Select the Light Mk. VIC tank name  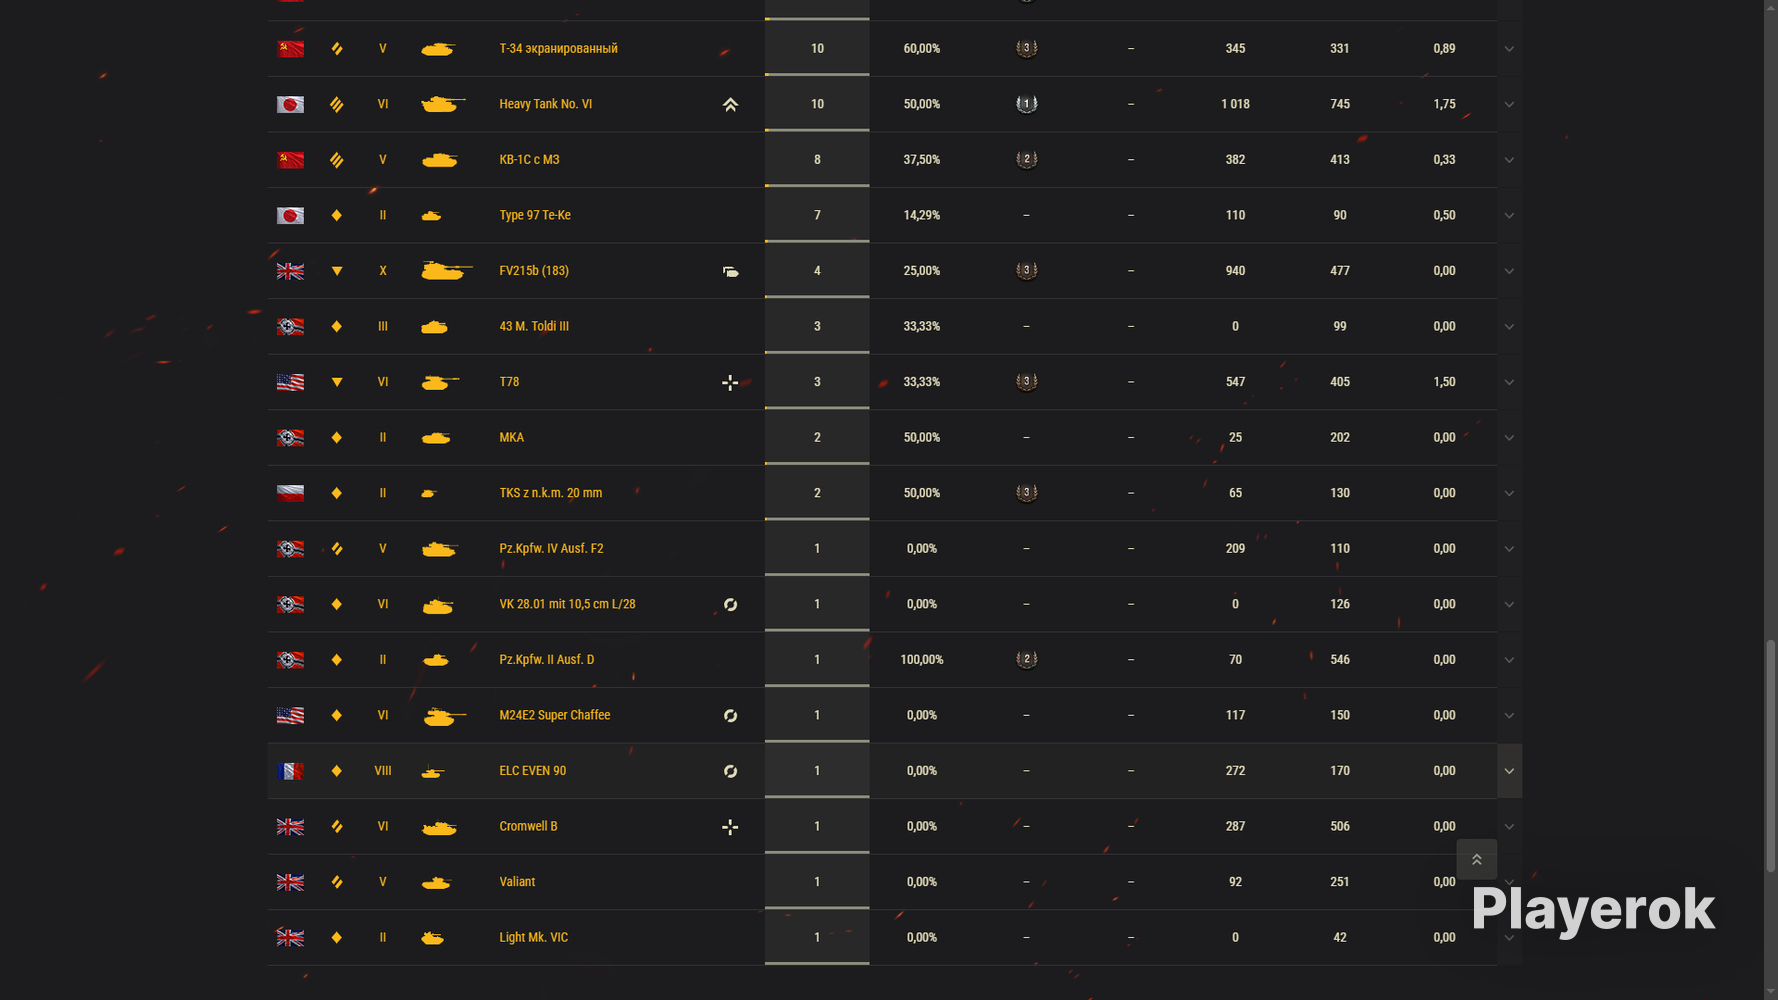point(533,937)
